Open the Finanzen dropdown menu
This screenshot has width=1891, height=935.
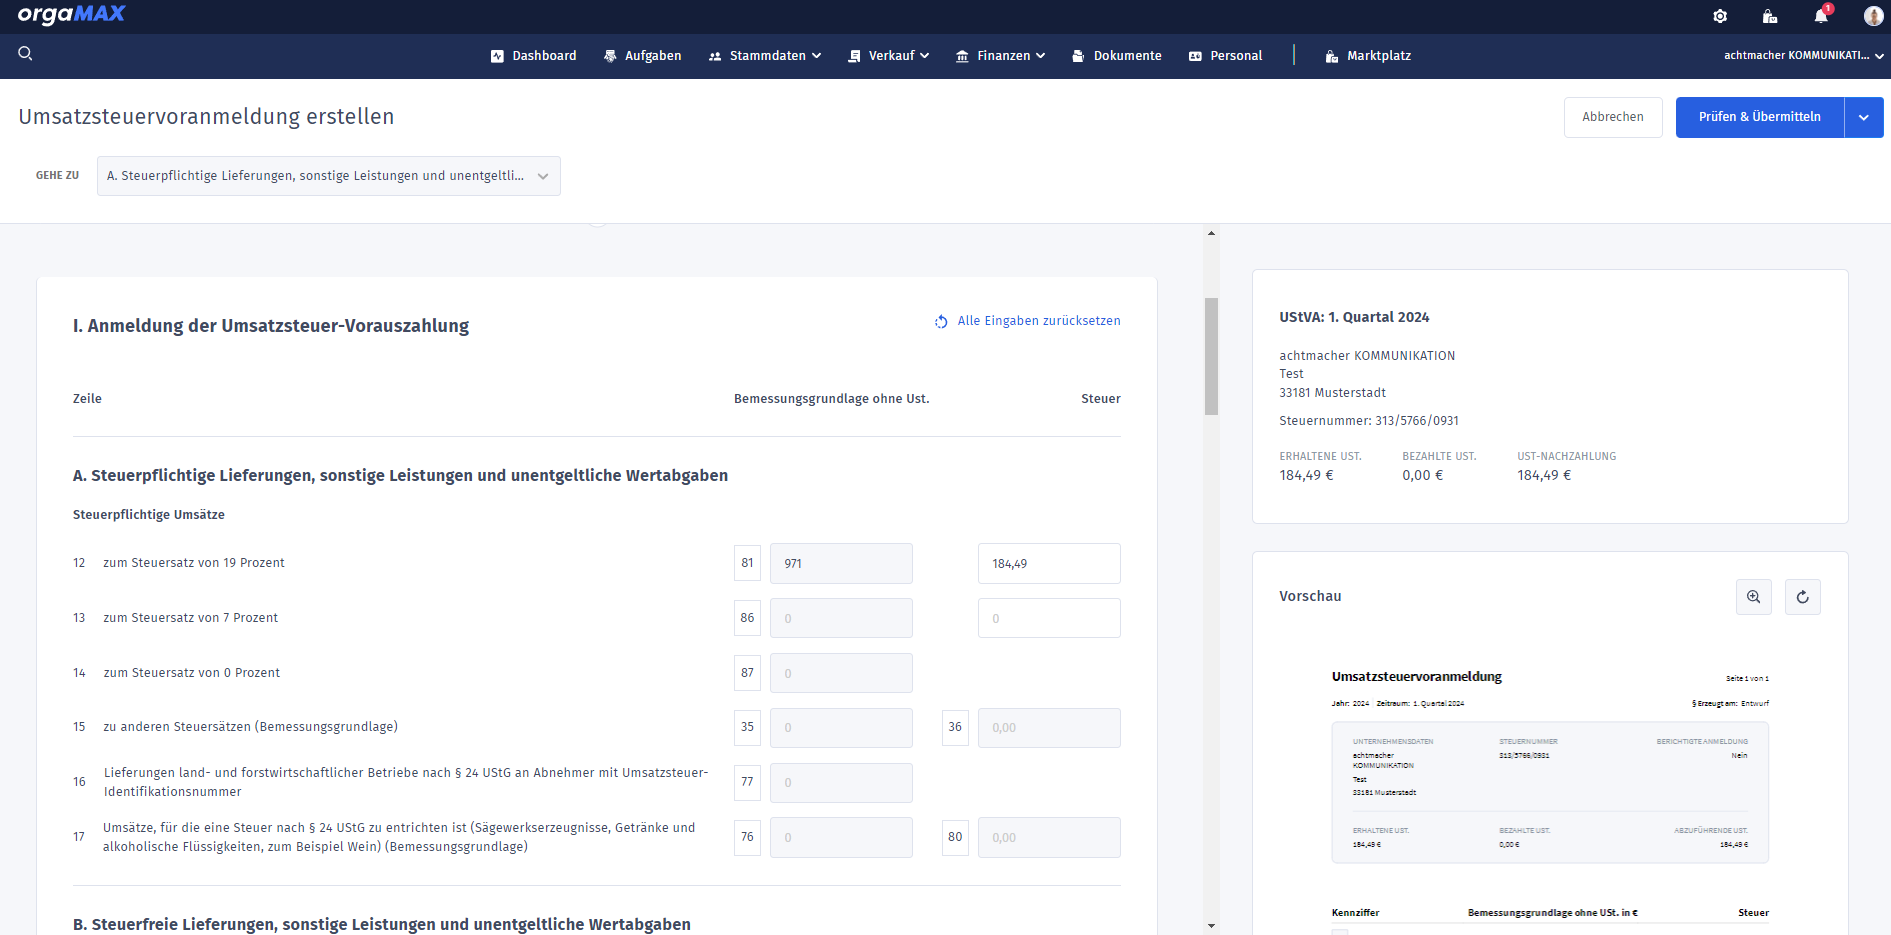point(1000,56)
